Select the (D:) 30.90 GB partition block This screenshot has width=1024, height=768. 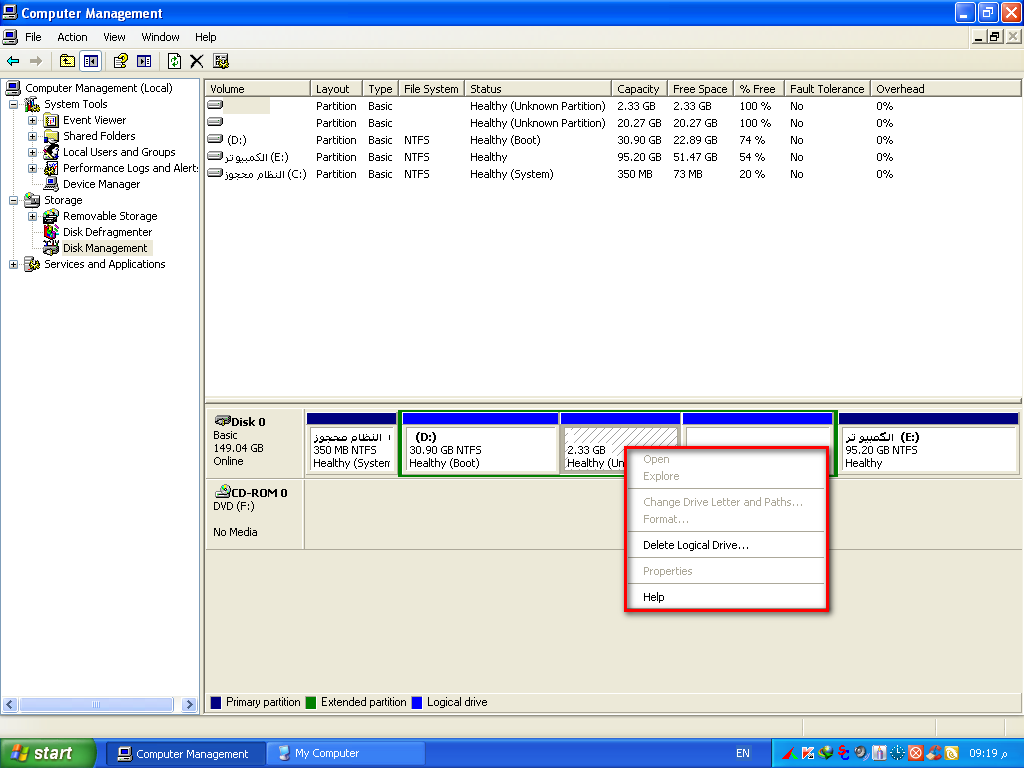[480, 443]
